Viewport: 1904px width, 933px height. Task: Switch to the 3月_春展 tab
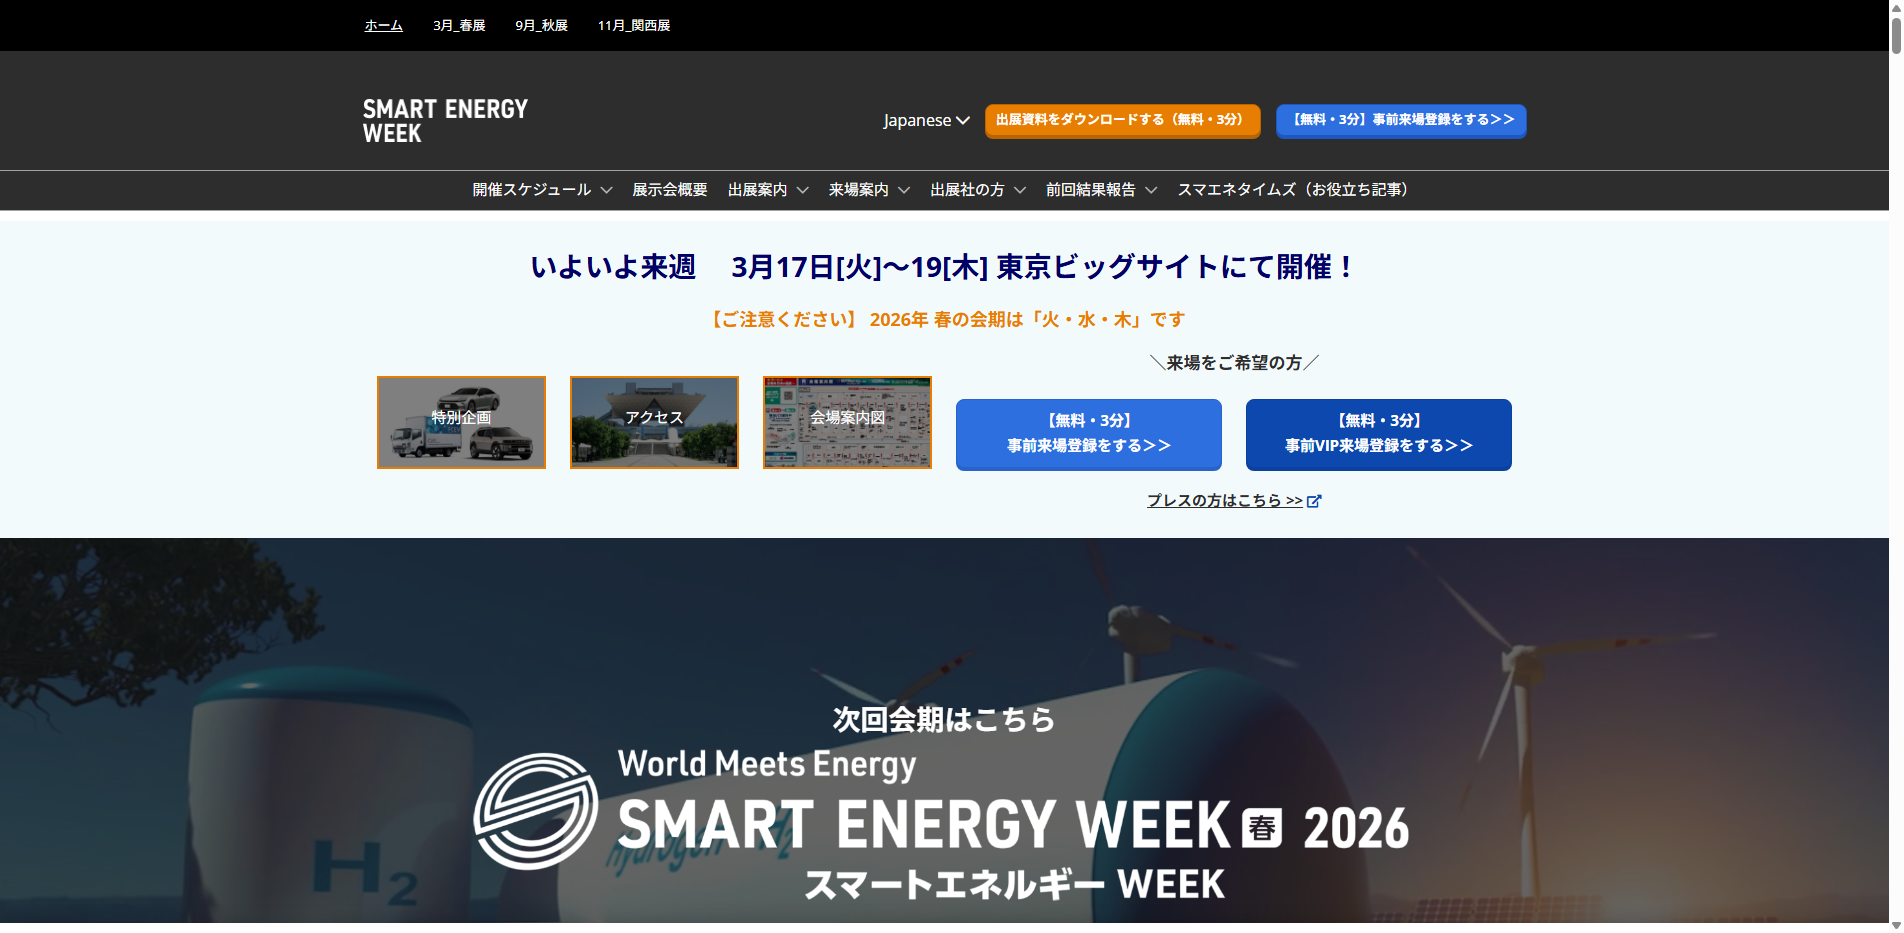459,26
